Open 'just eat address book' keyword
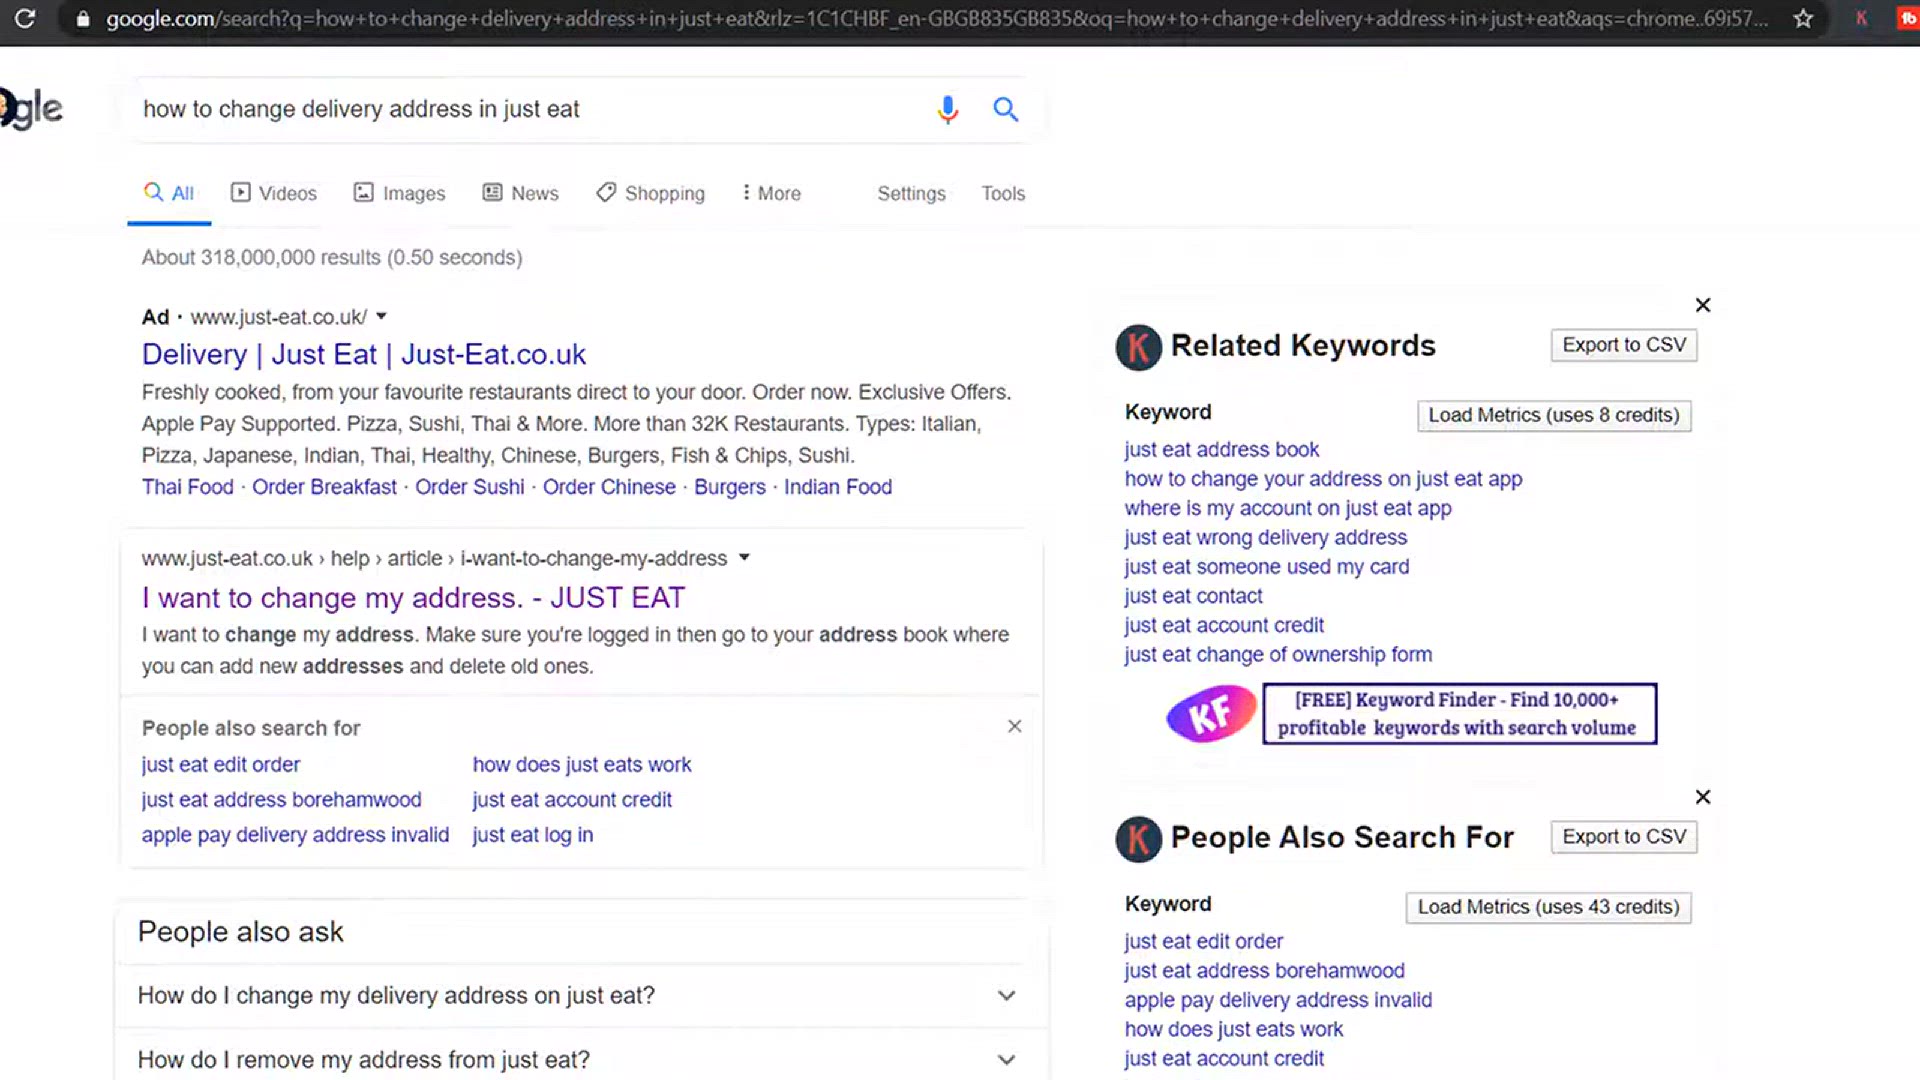This screenshot has height=1080, width=1920. coord(1221,450)
